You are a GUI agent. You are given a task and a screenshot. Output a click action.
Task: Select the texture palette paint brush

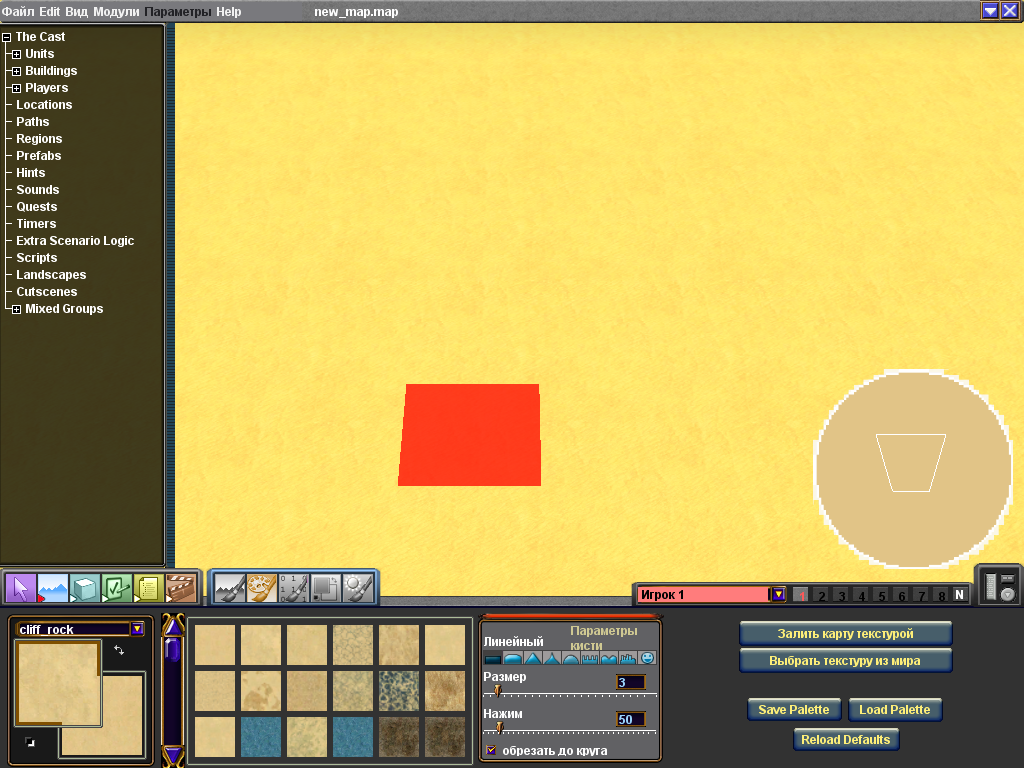262,588
